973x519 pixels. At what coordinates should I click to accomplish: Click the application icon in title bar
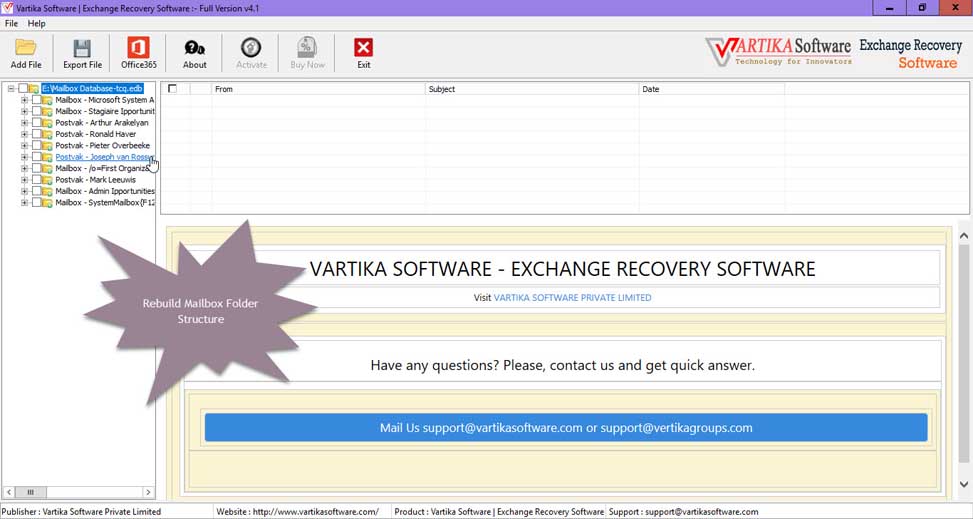tap(7, 8)
